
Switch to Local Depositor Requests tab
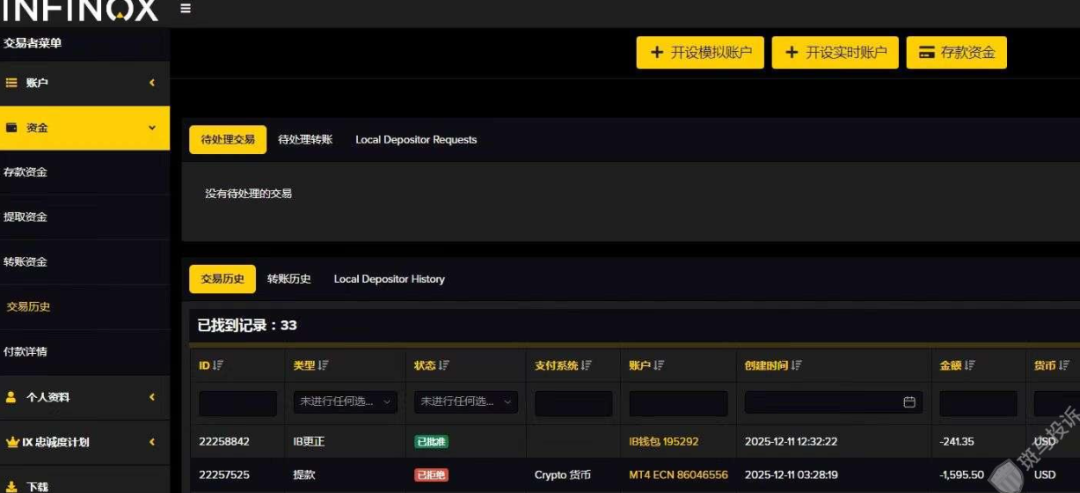[x=416, y=140]
